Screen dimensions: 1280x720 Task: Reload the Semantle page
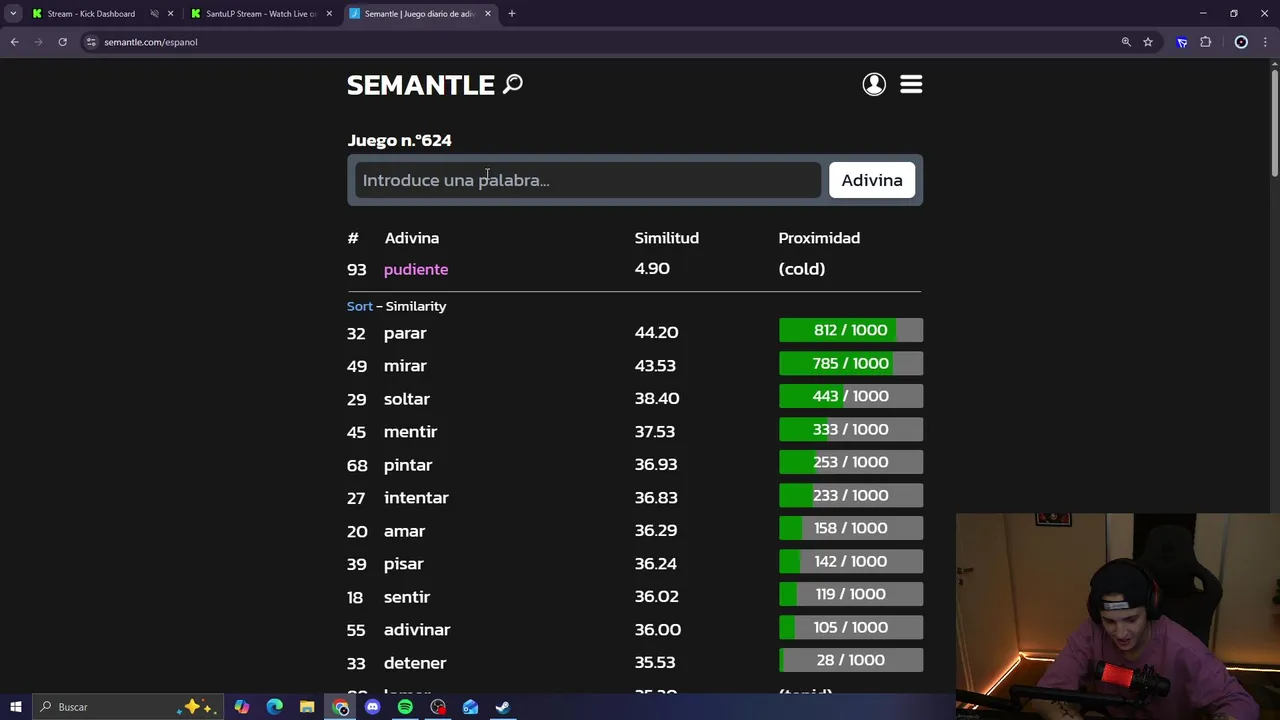[x=62, y=42]
